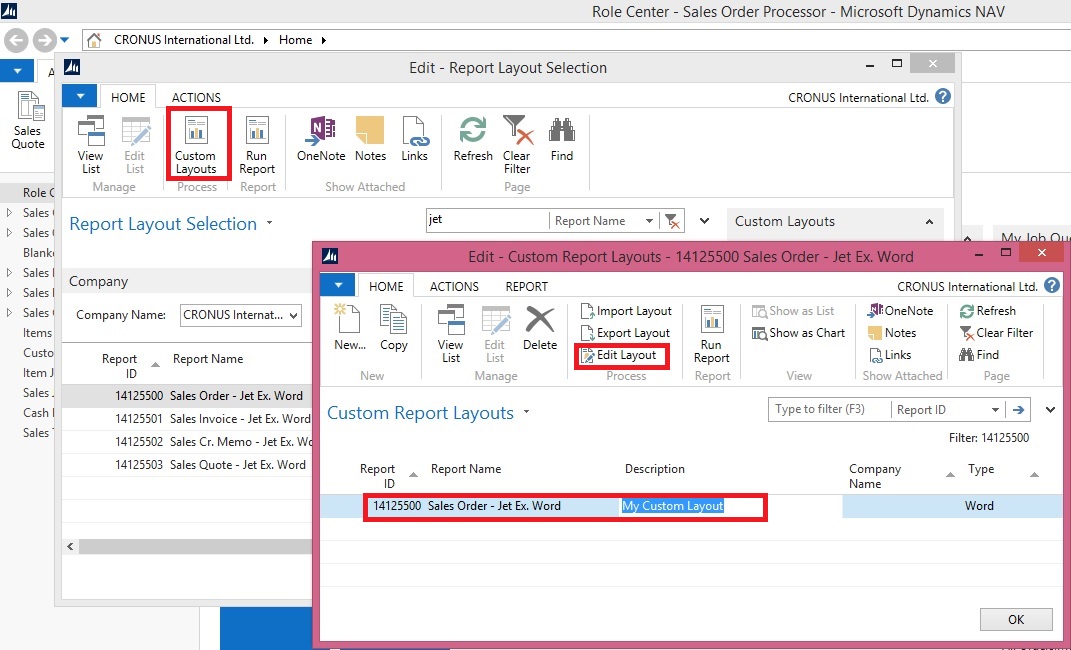Expand the Report ID filter dropdown

pyautogui.click(x=995, y=410)
